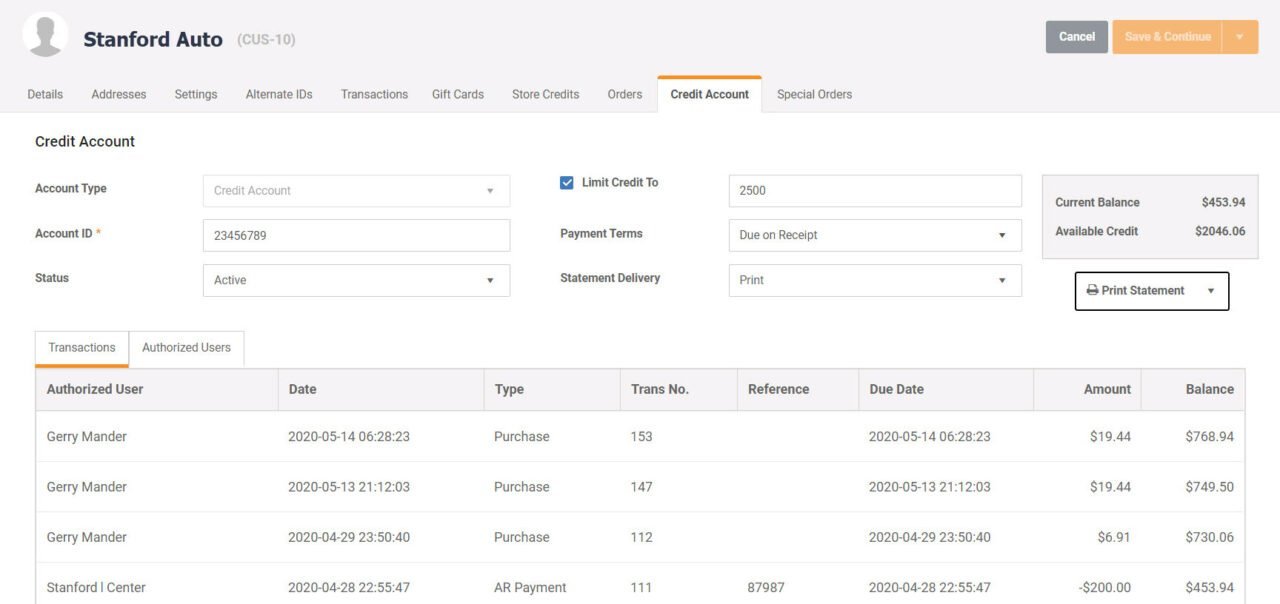Screen dimensions: 1280x604
Task: Select transaction number 111
Action: [642, 587]
